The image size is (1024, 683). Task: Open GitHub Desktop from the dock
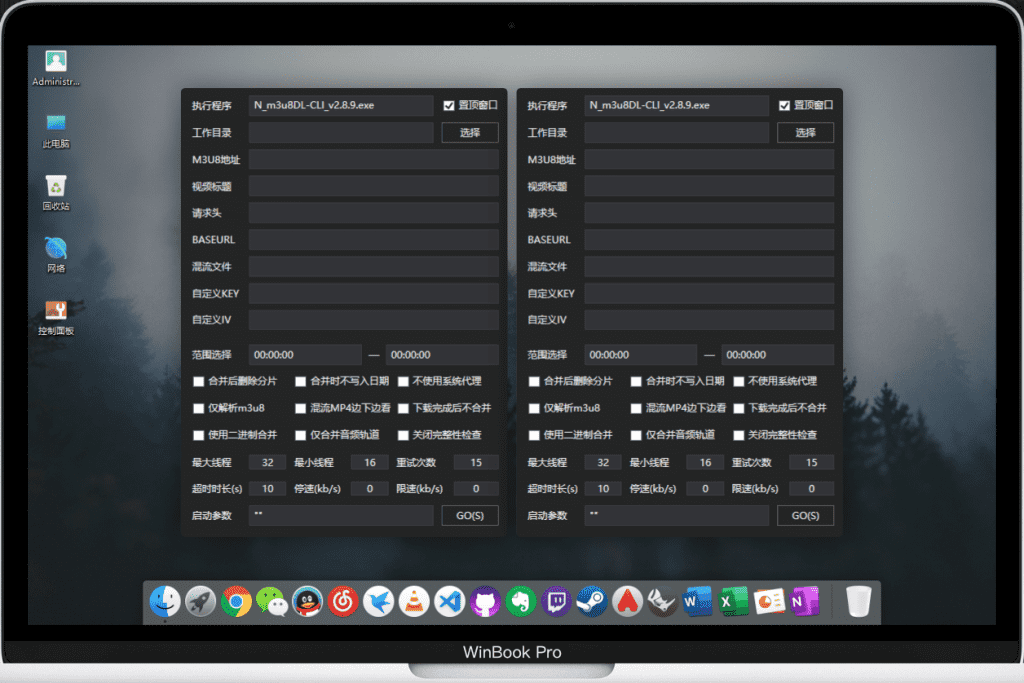click(x=485, y=601)
